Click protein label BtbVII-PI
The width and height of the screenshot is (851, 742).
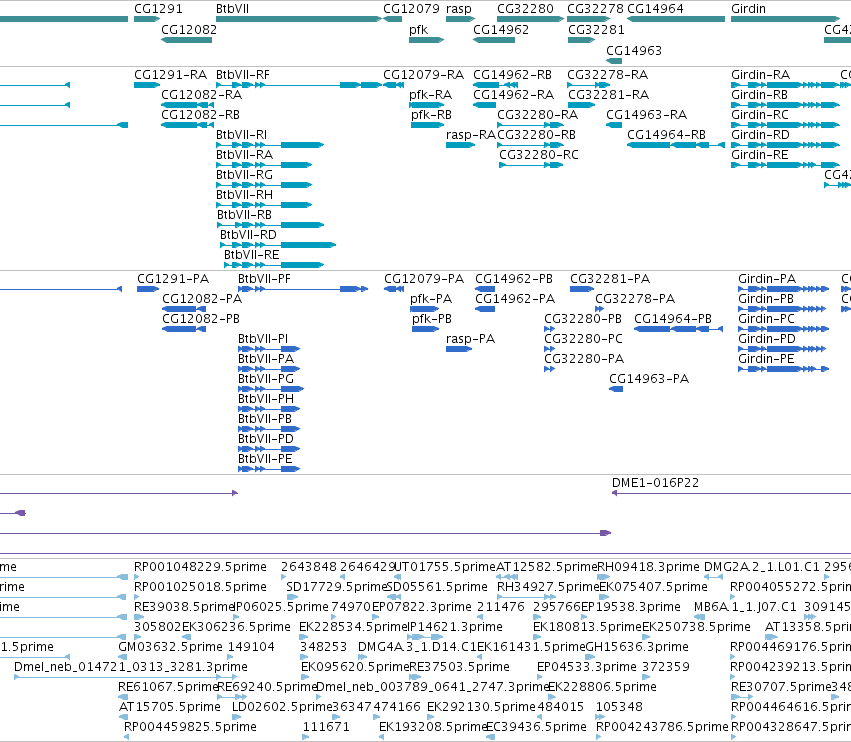263,339
